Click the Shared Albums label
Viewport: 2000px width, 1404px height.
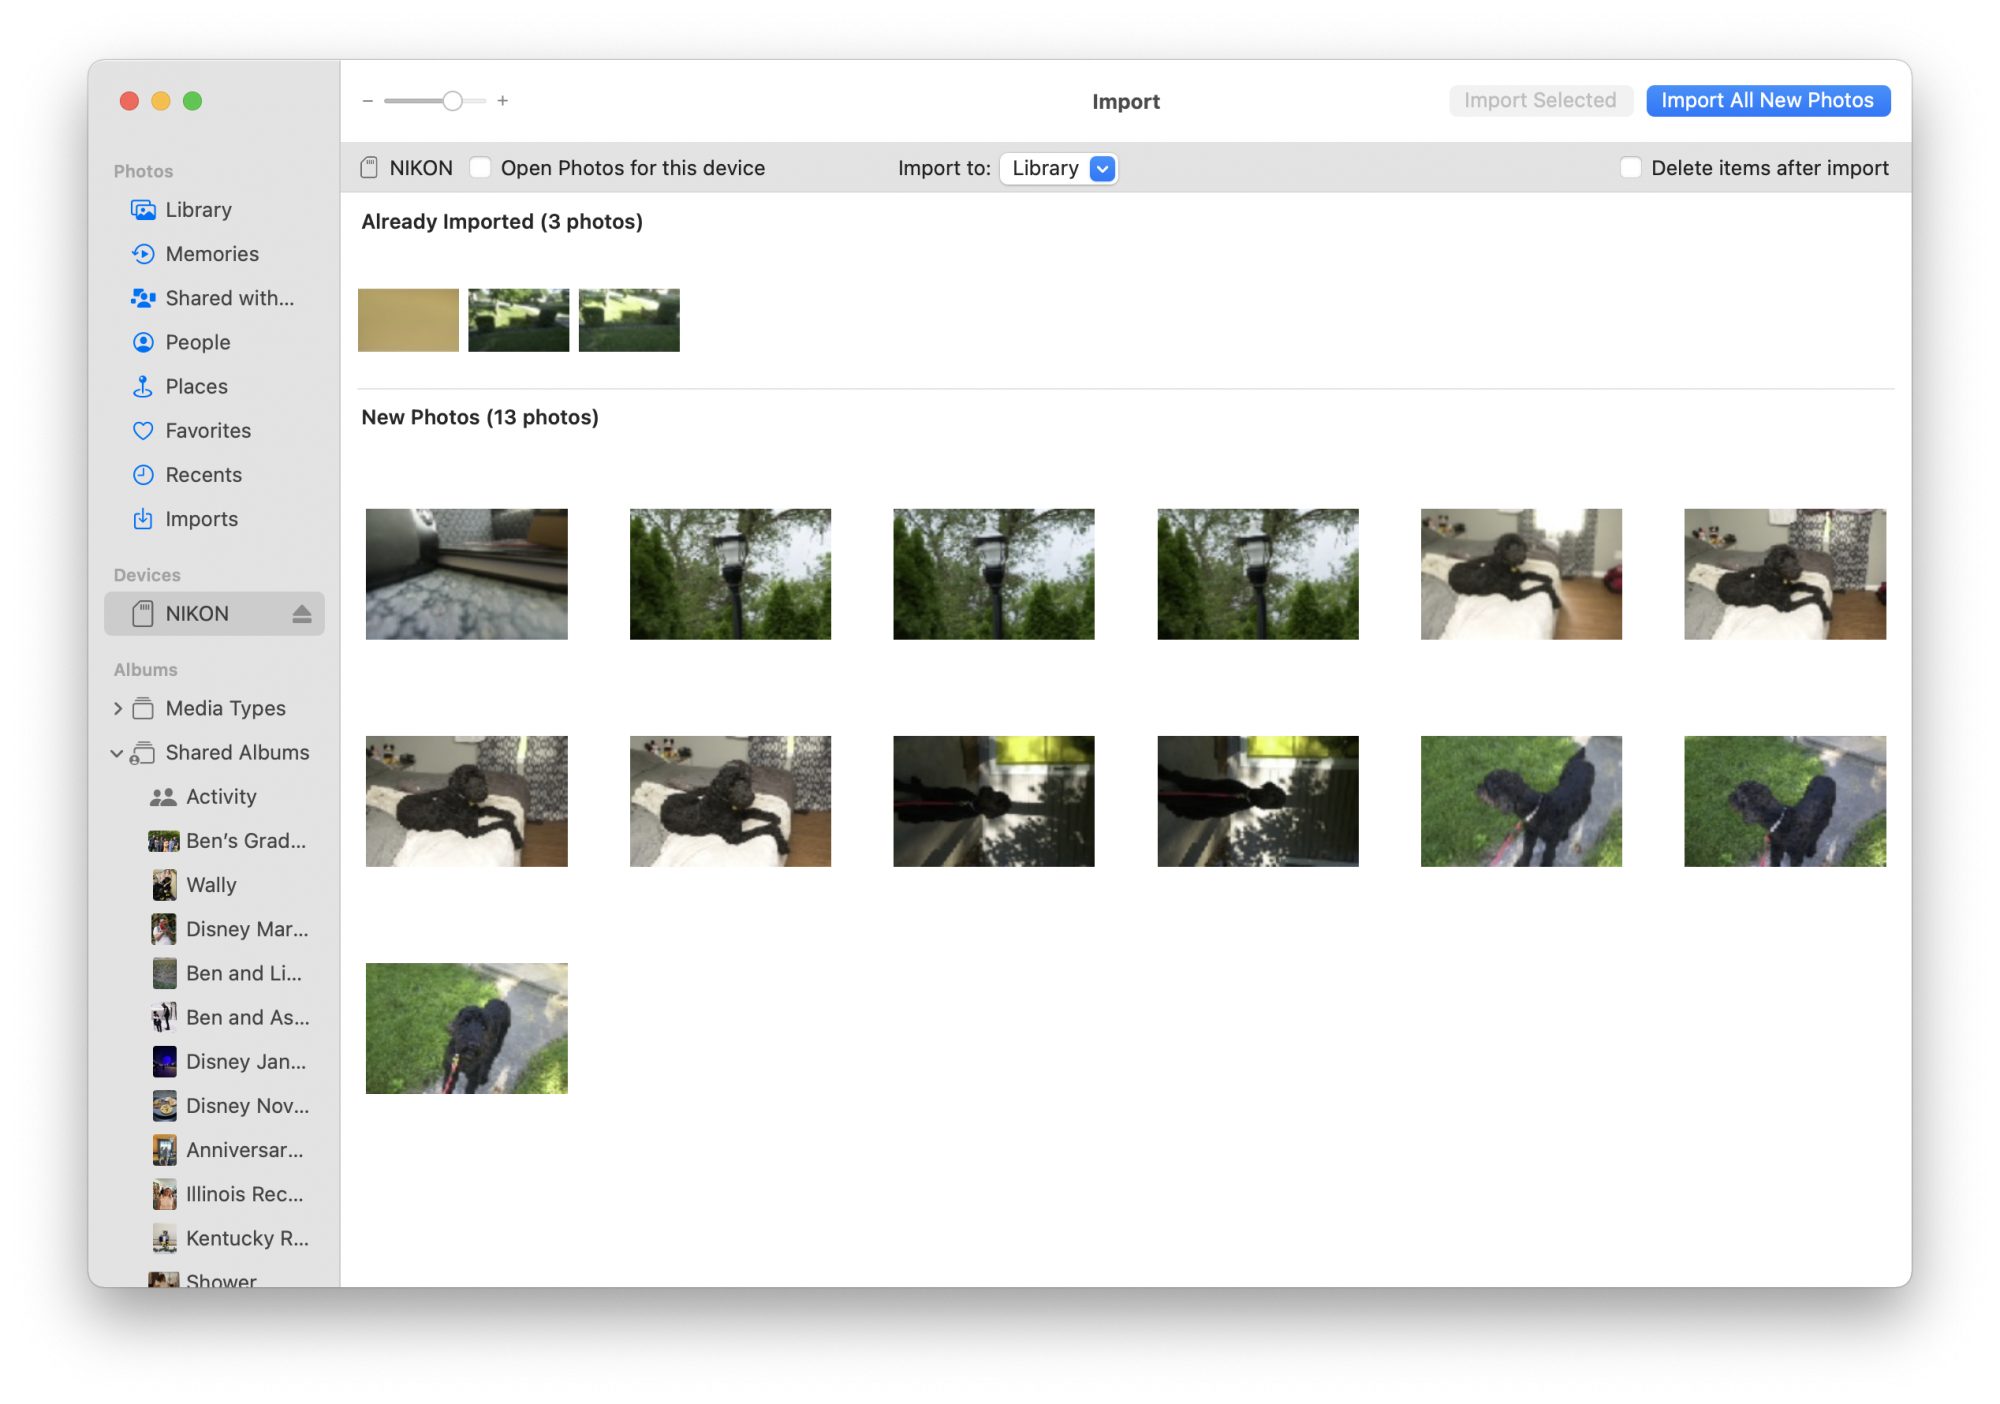coord(237,752)
